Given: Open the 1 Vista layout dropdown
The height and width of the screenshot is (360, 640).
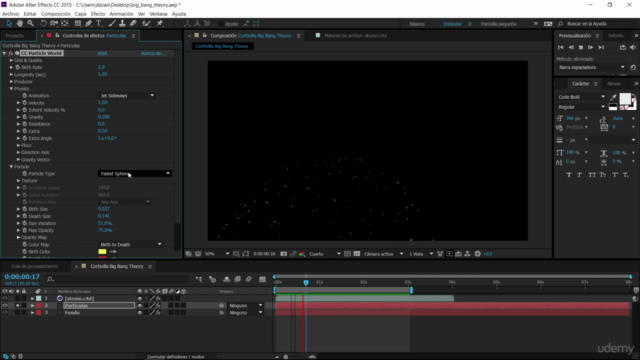Looking at the screenshot, I should (421, 254).
